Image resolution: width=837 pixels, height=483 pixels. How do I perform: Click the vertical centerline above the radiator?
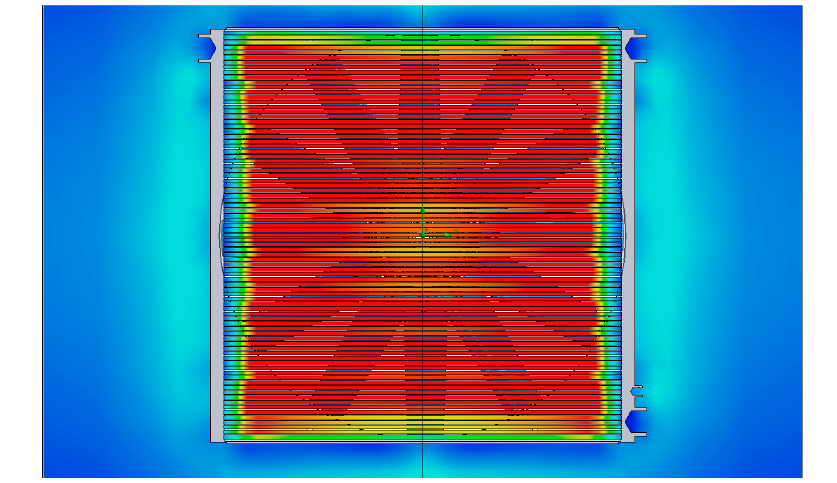click(422, 15)
